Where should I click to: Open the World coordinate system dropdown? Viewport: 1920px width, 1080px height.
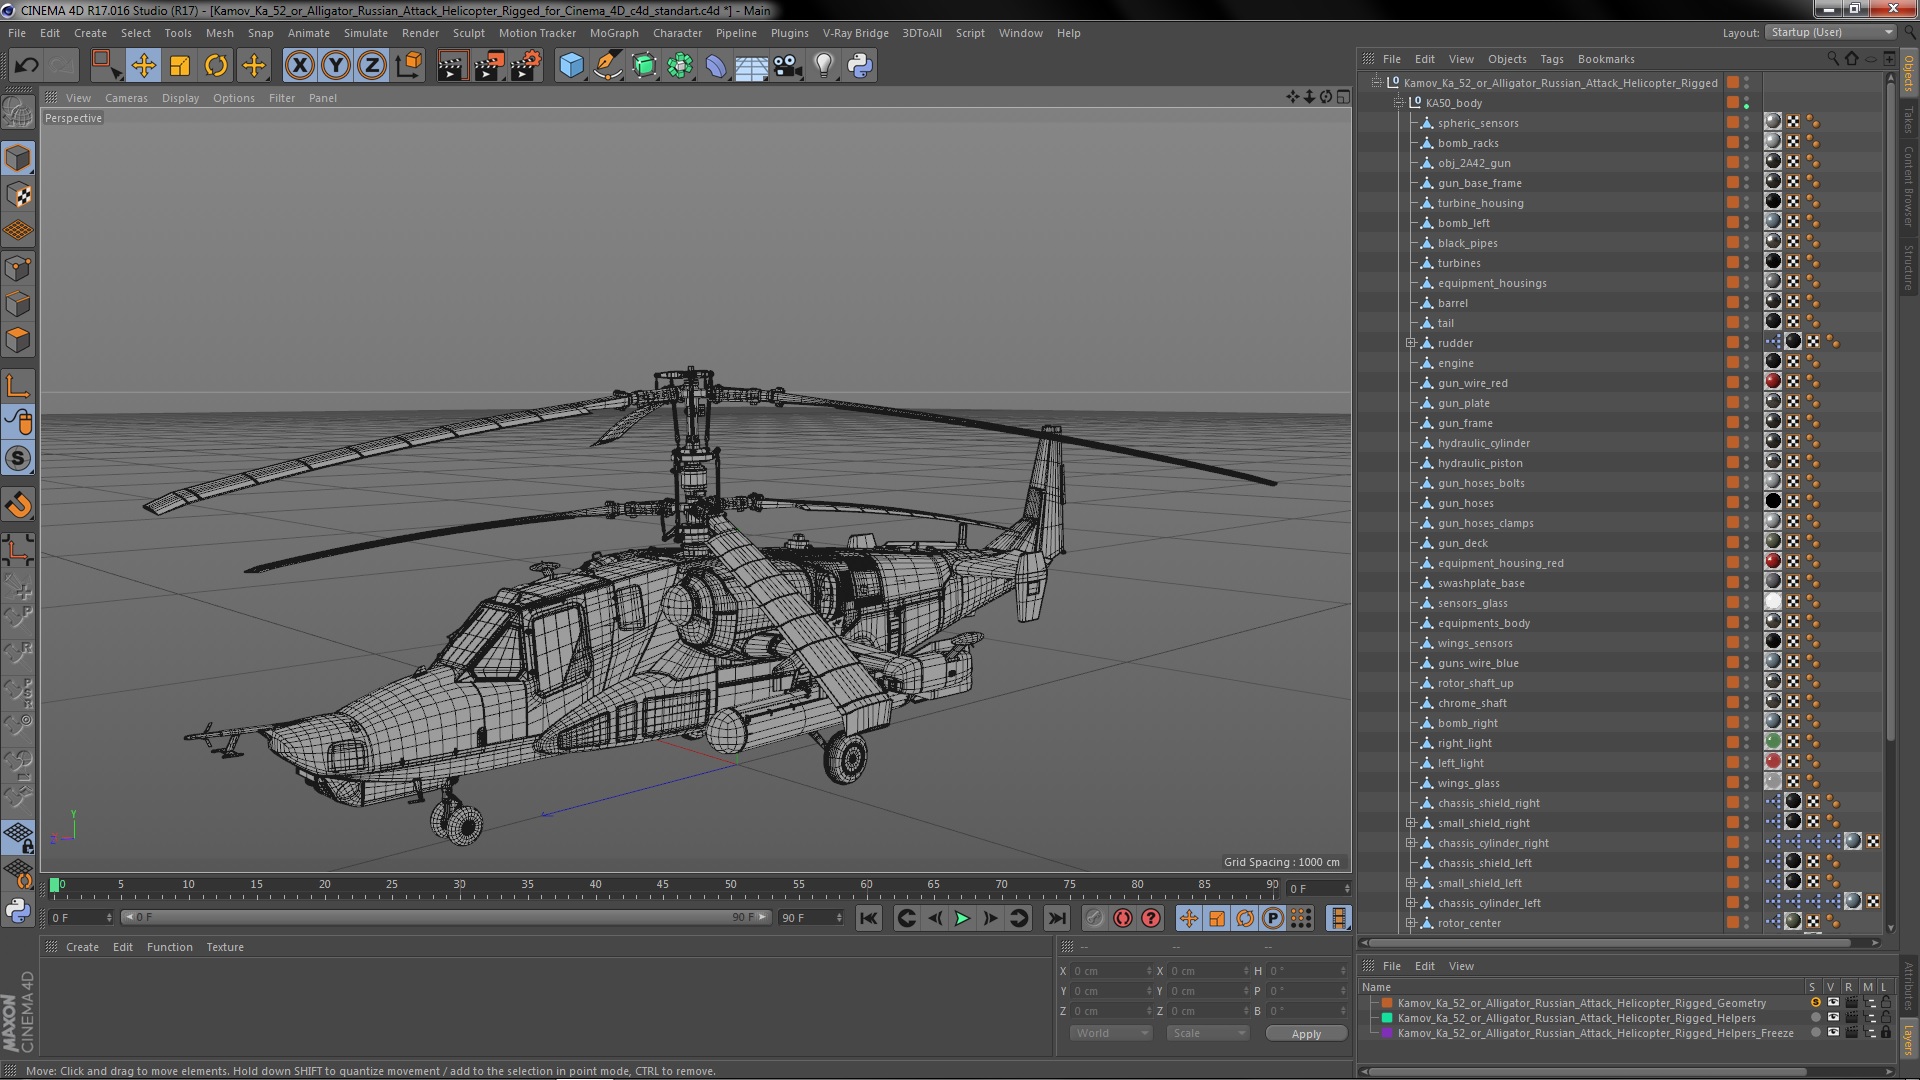1111,1033
